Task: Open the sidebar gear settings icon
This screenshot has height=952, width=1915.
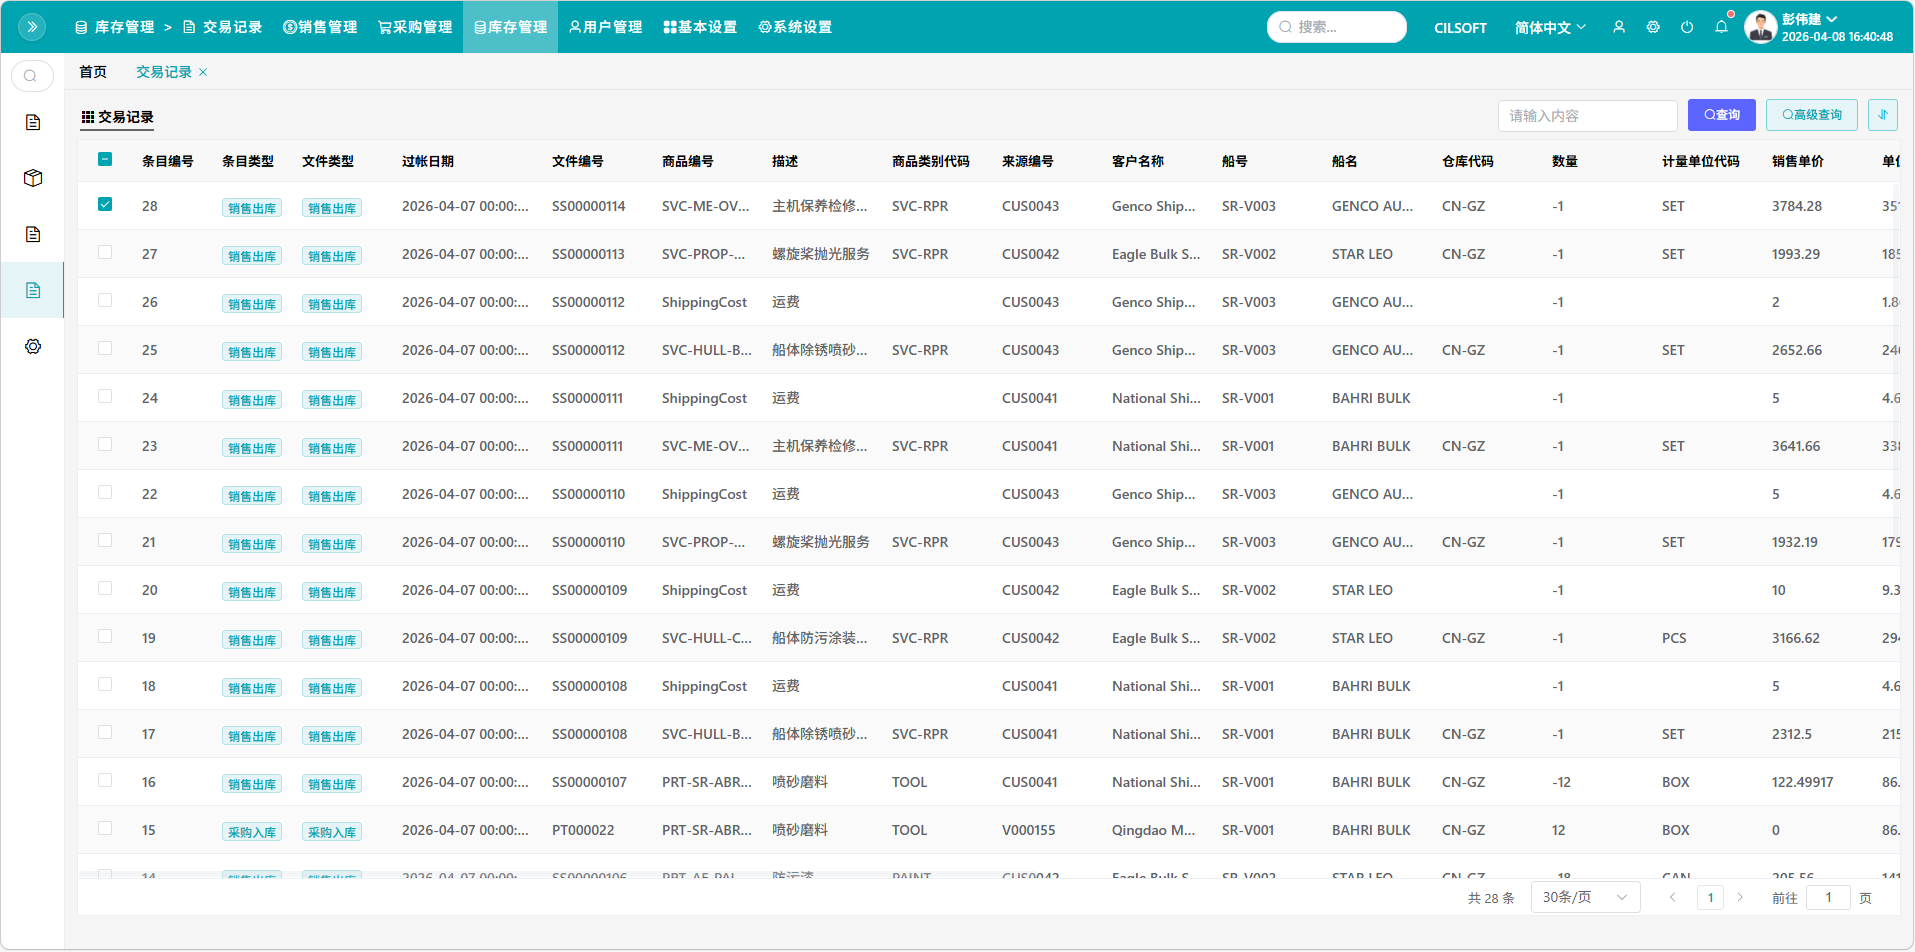Action: click(x=33, y=346)
